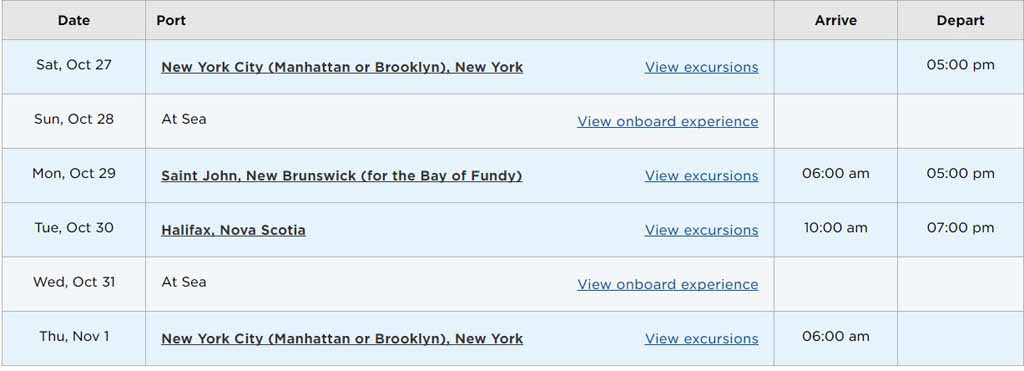View excursions for Saint John, New Brunswick
This screenshot has height=371, width=1024.
(x=701, y=176)
